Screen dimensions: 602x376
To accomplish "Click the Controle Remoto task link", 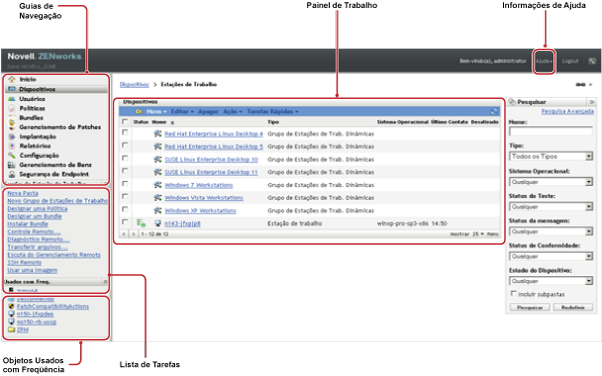I will coord(34,232).
